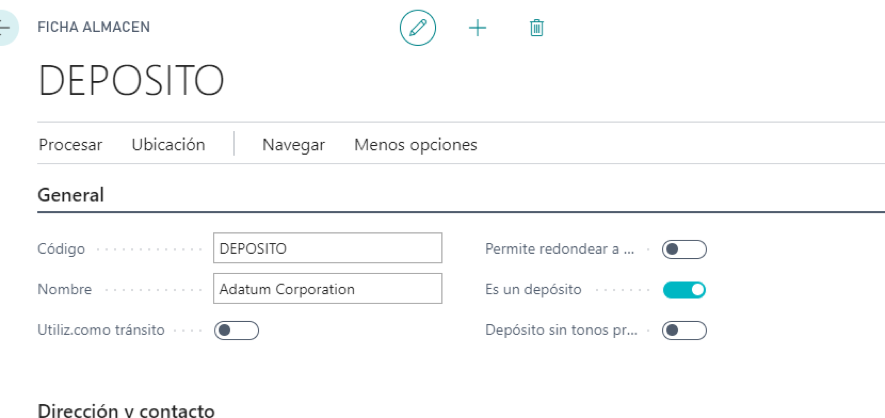Click the Nombre input field
885x418 pixels.
(x=327, y=289)
